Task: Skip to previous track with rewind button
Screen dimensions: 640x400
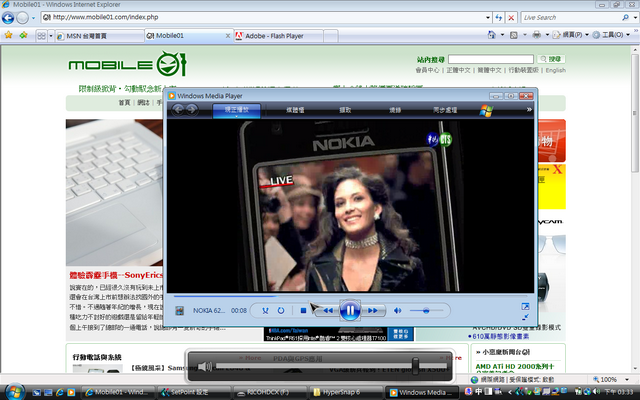Action: point(328,311)
